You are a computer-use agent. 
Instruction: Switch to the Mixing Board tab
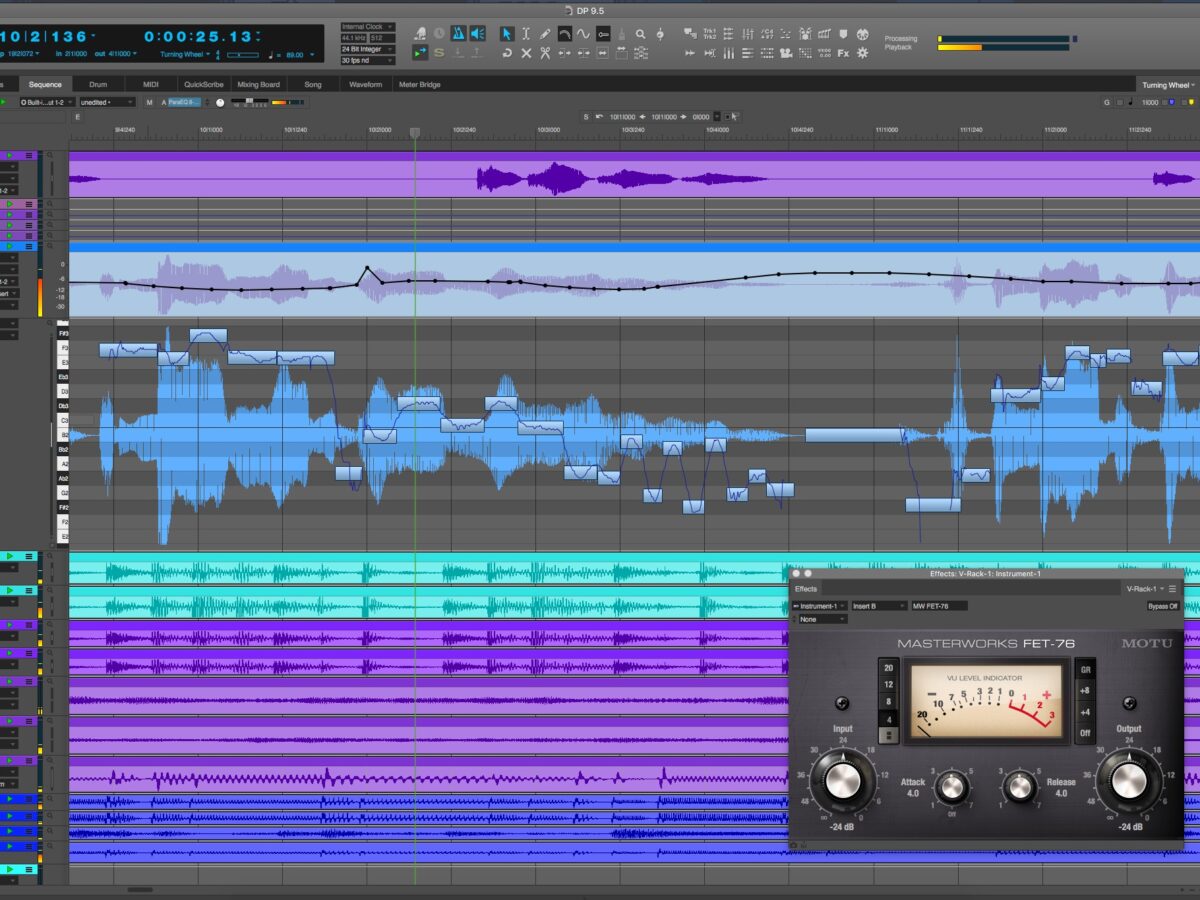tap(258, 85)
